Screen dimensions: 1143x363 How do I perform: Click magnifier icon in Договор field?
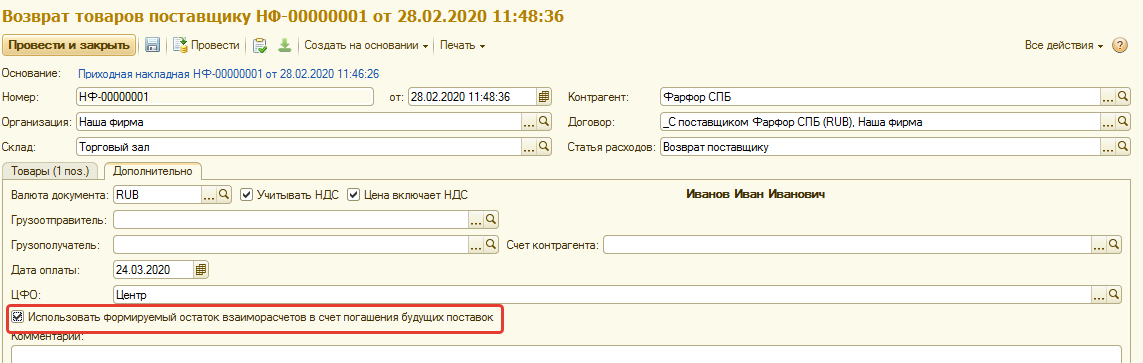pos(1123,122)
